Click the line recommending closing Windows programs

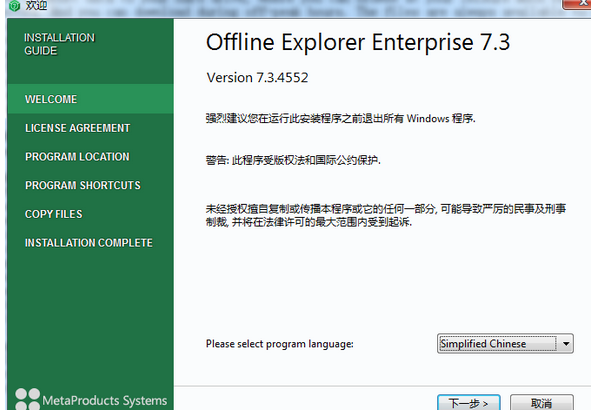click(x=341, y=118)
